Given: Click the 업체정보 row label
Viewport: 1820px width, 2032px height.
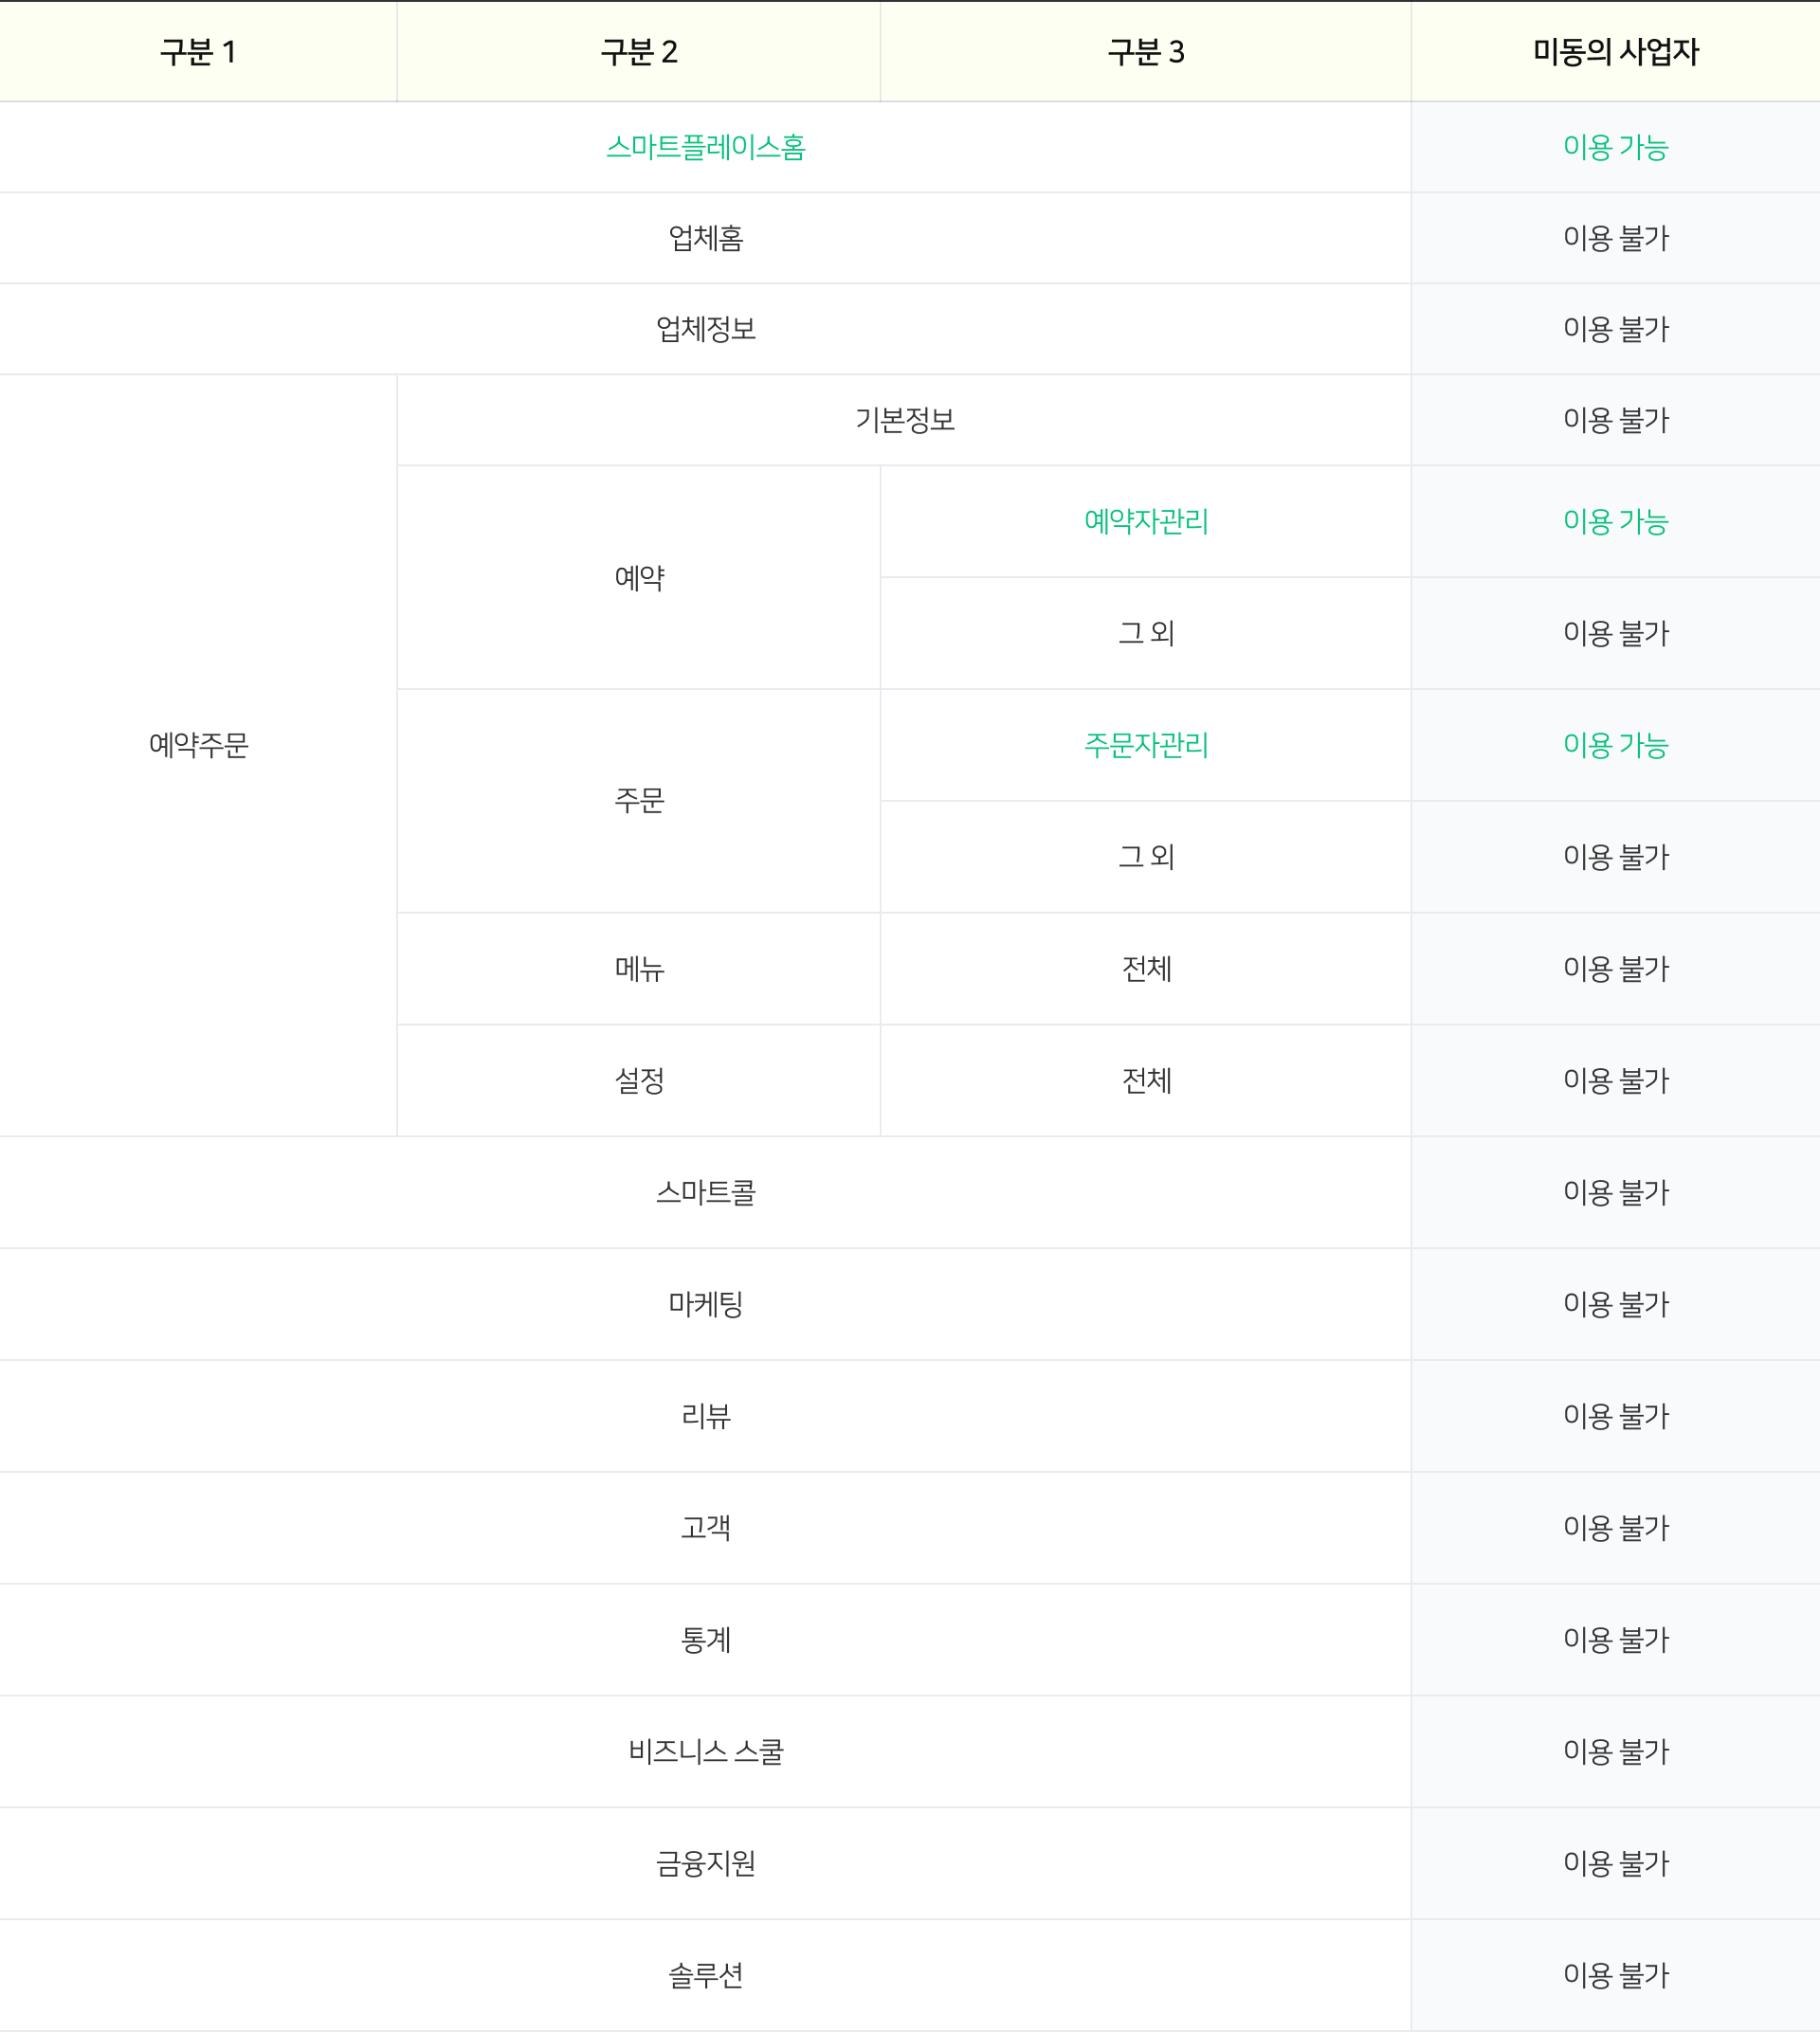Looking at the screenshot, I should pyautogui.click(x=706, y=329).
